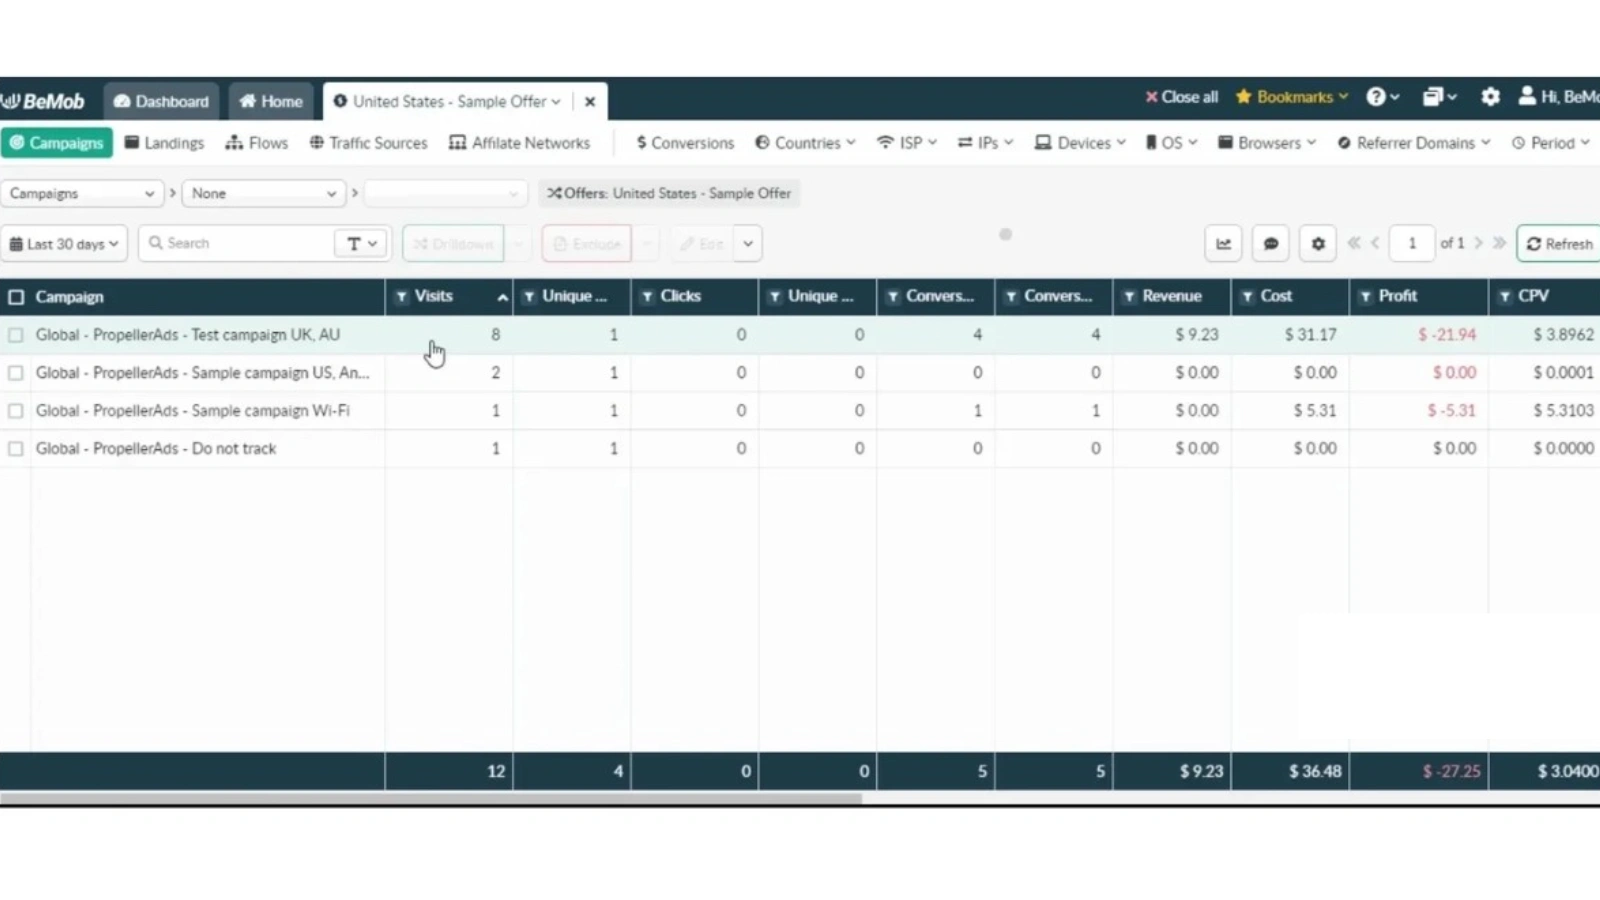Expand the Bookmarks dropdown
The width and height of the screenshot is (1600, 900).
(x=1291, y=96)
